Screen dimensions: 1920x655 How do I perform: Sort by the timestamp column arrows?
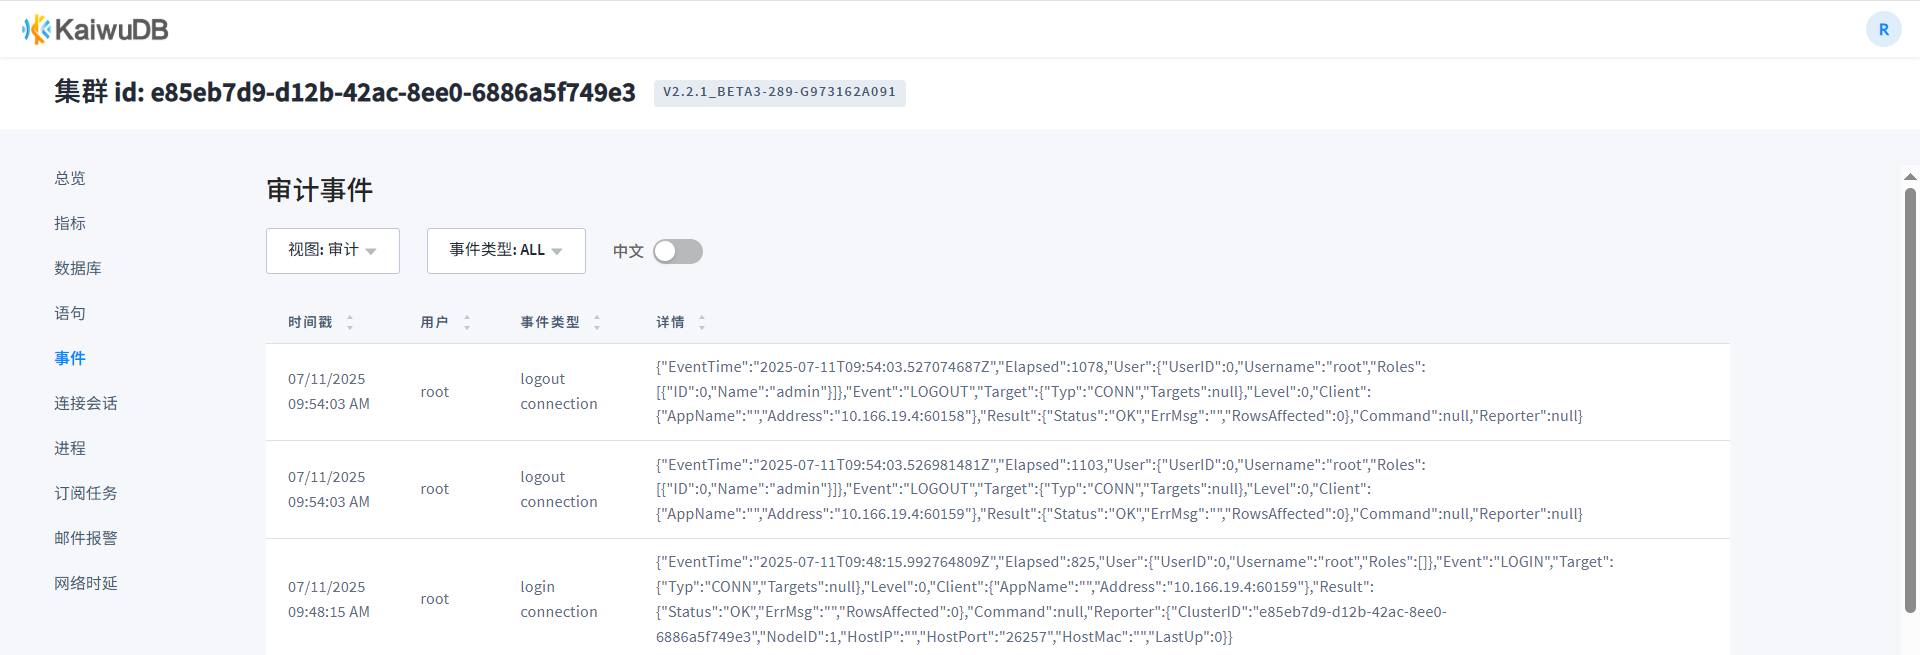tap(350, 322)
